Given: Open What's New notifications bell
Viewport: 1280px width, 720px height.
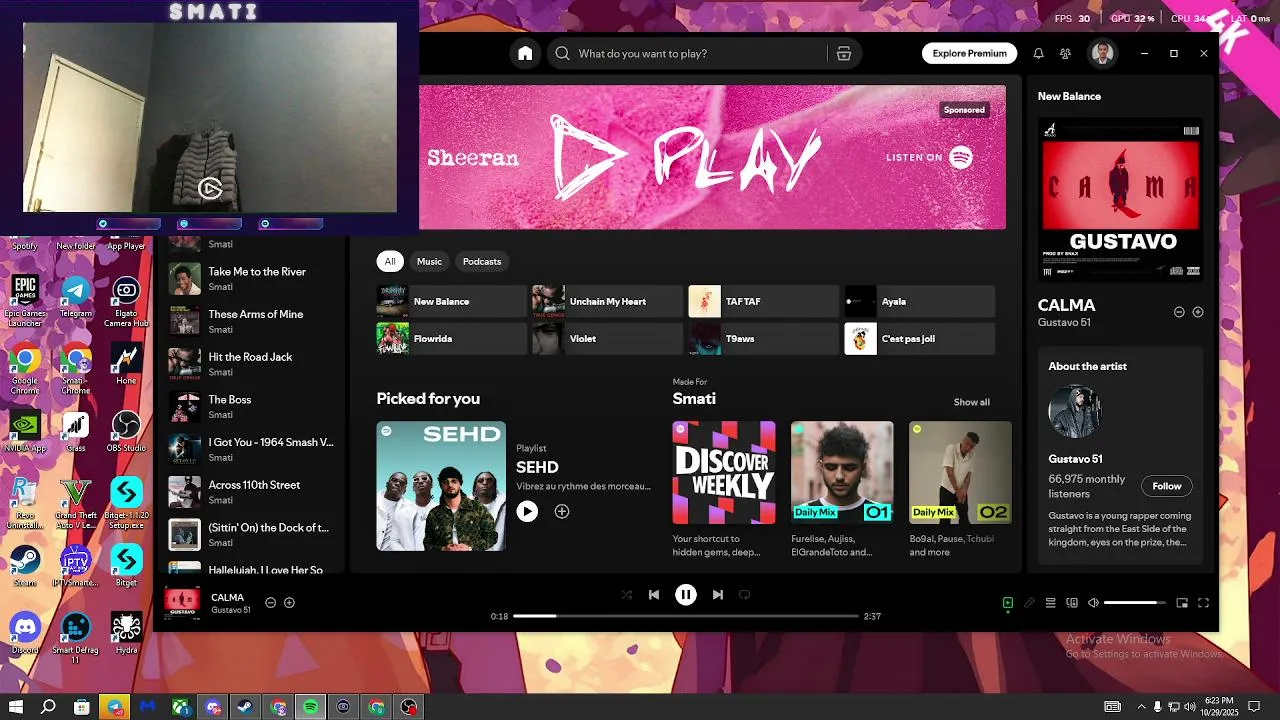Looking at the screenshot, I should coord(1038,54).
